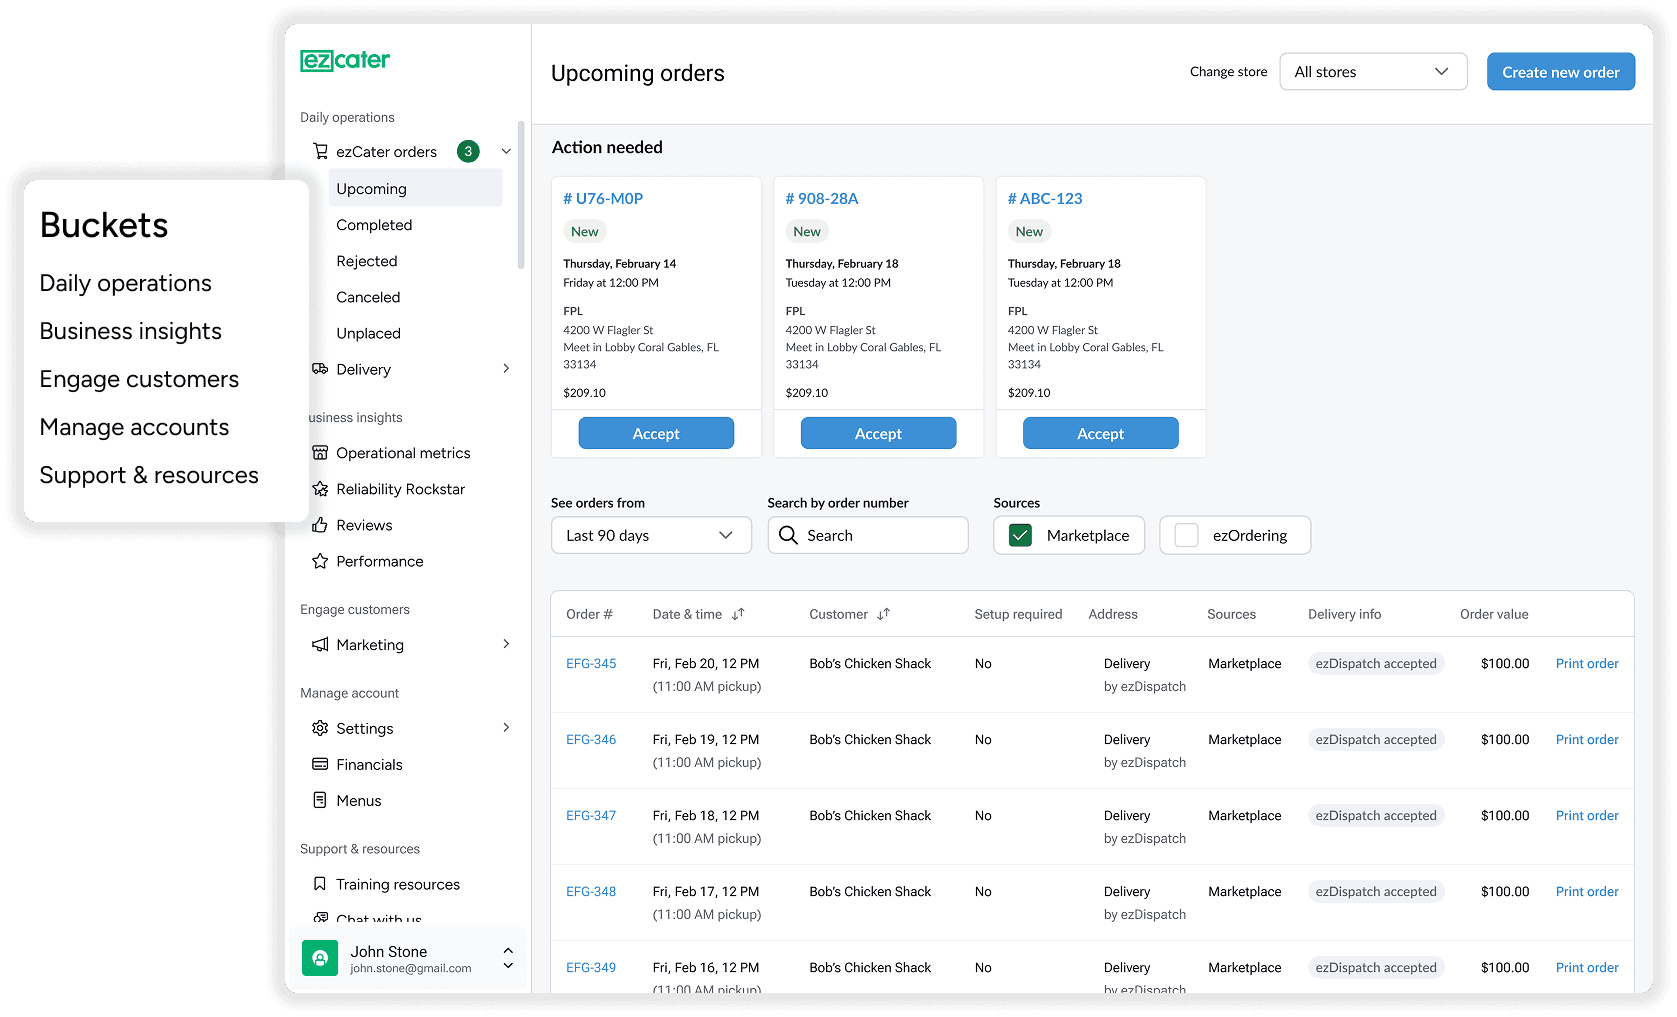
Task: Click John Stone's green avatar icon
Action: point(320,958)
